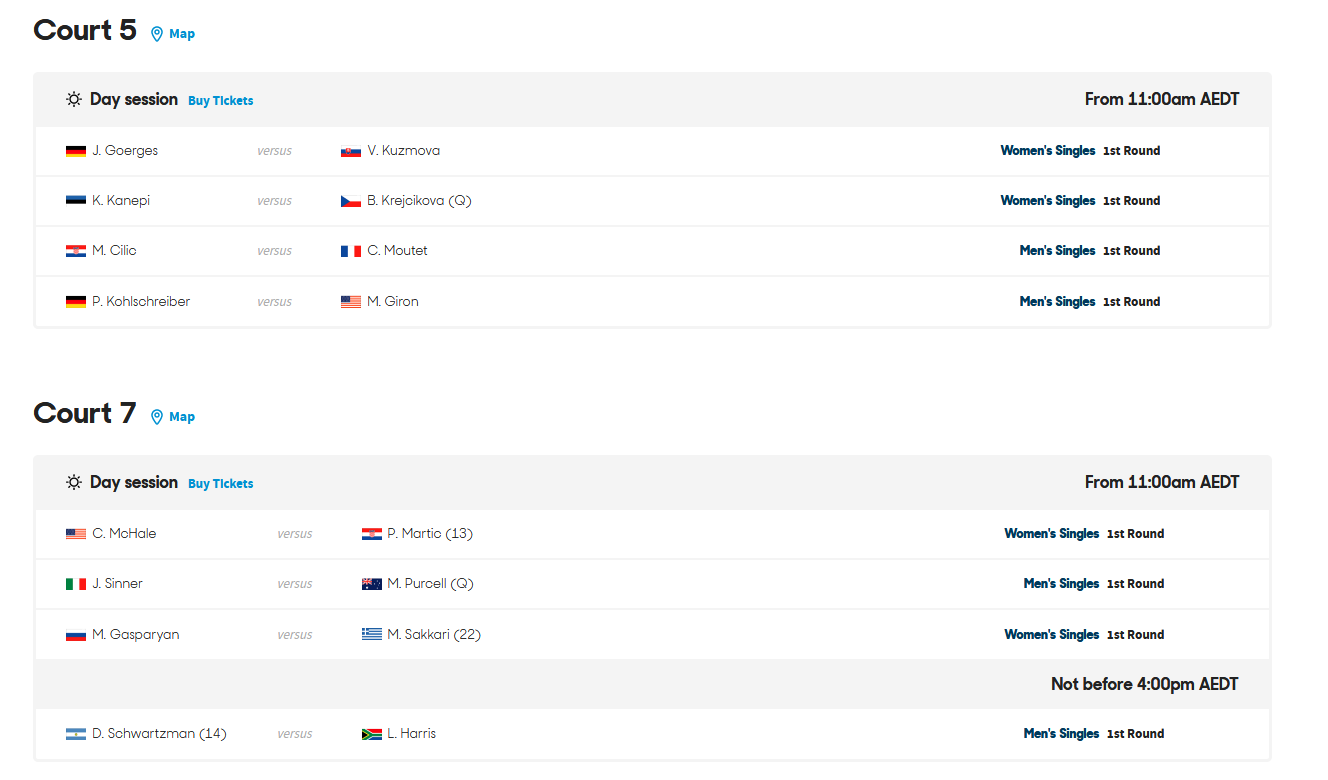Click the Court 5 map pin icon
The height and width of the screenshot is (780, 1328).
pos(156,34)
